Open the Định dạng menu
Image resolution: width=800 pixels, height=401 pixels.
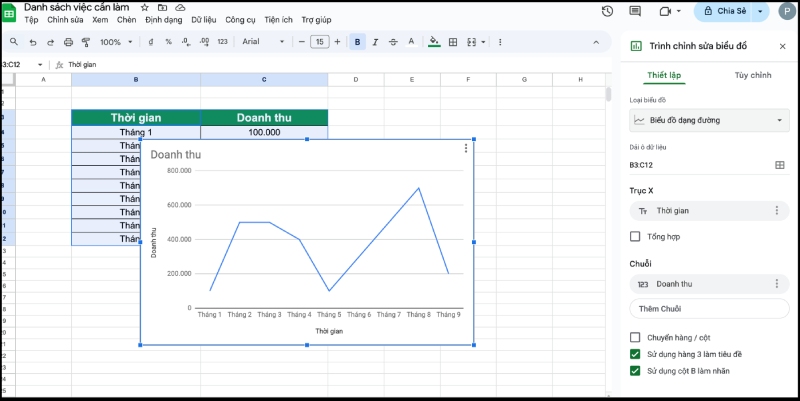tap(163, 20)
